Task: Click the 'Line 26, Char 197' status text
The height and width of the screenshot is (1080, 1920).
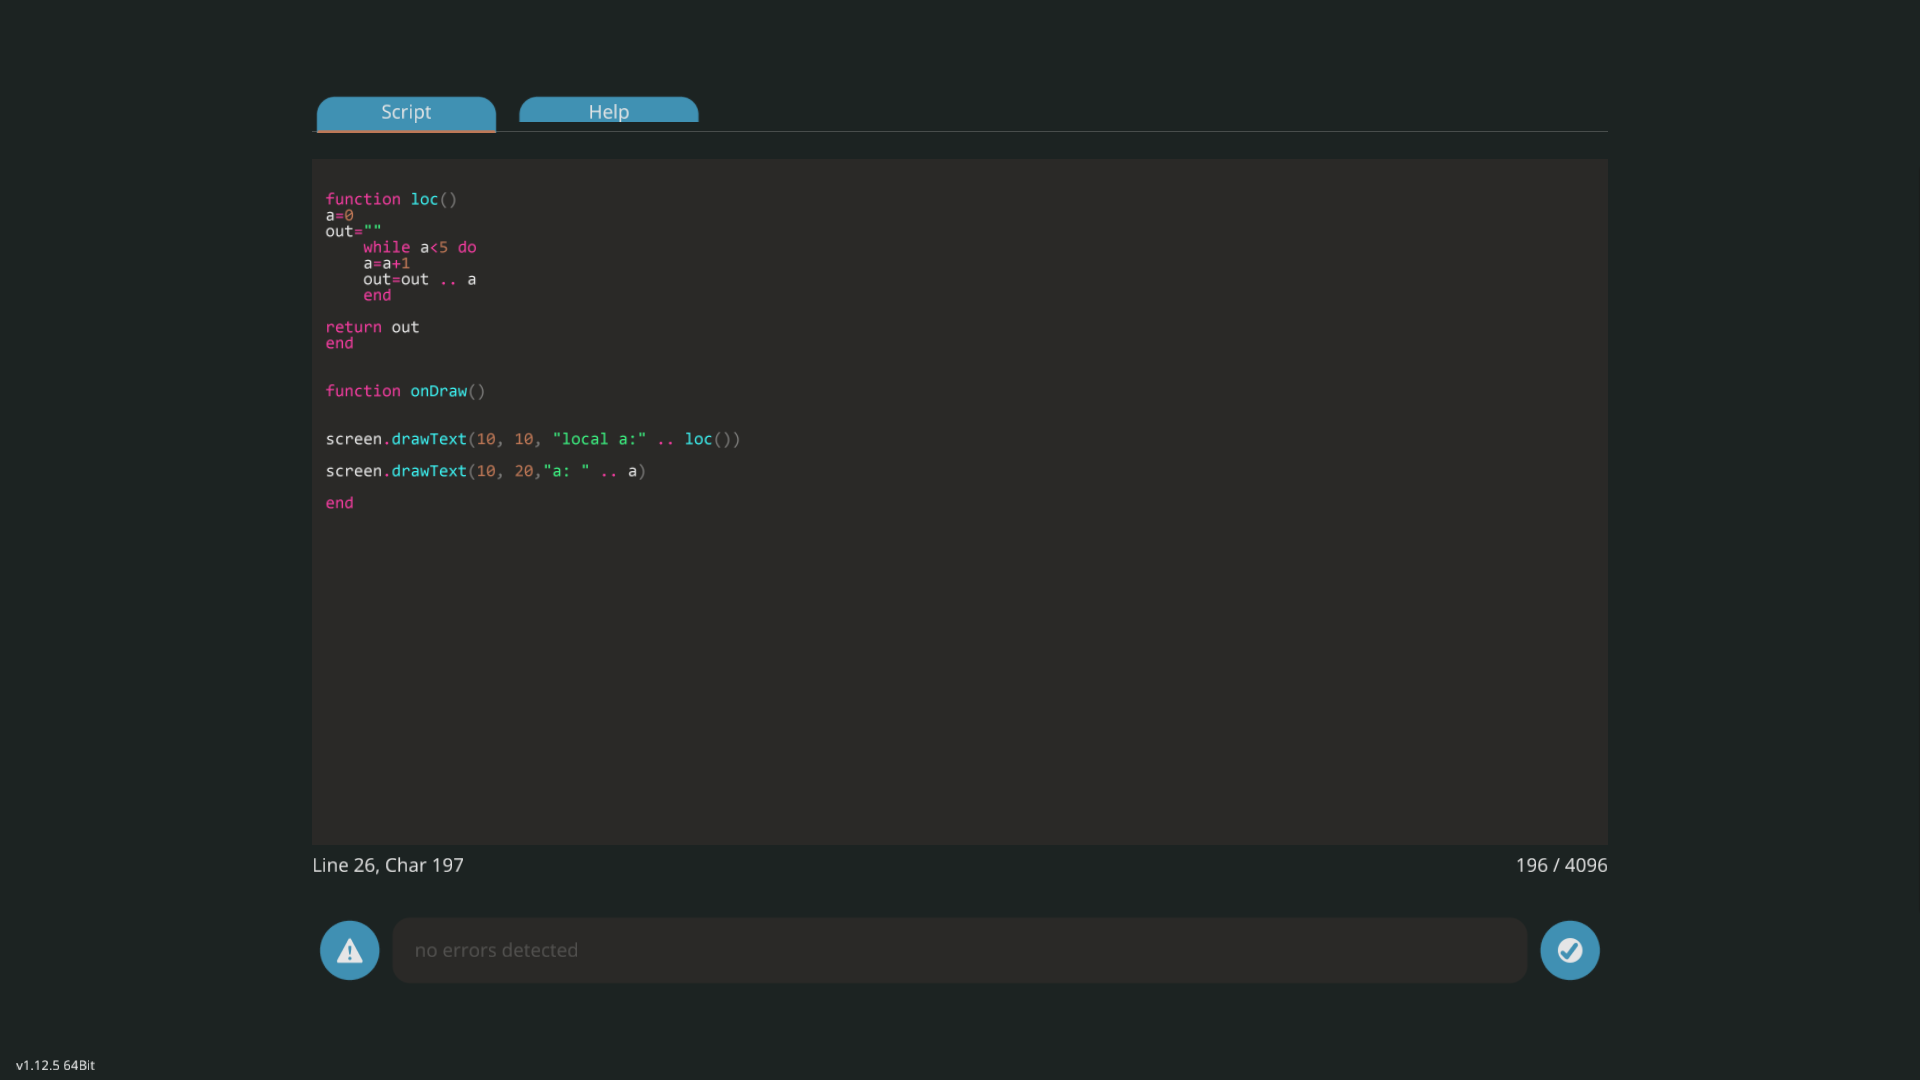Action: [x=388, y=865]
